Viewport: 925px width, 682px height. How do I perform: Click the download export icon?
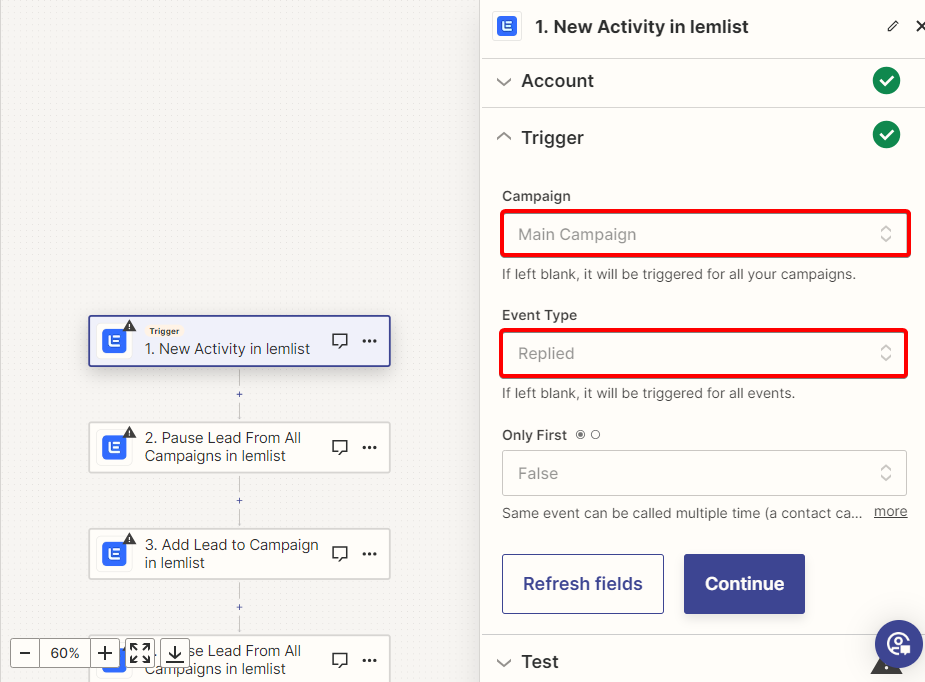point(175,653)
